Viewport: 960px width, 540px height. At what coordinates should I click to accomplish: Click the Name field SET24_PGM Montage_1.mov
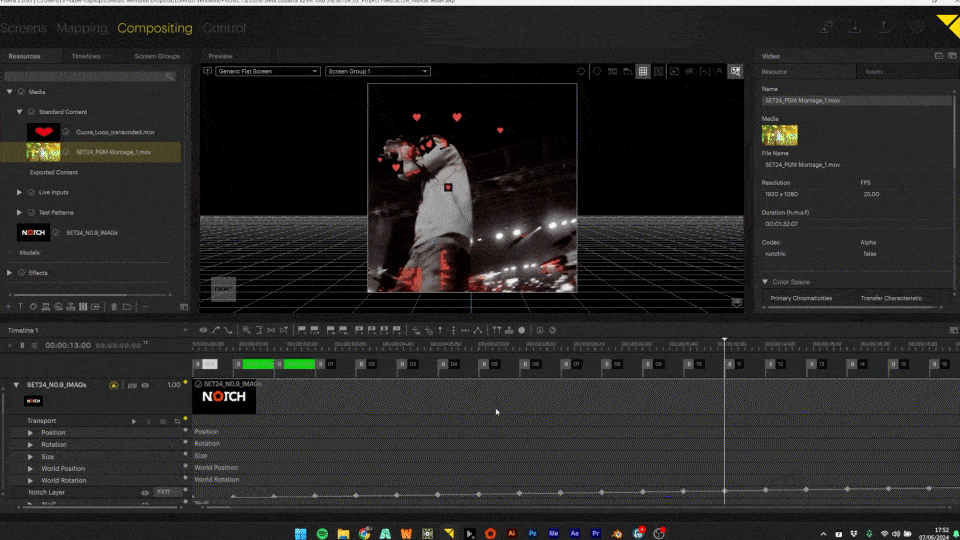click(x=855, y=101)
